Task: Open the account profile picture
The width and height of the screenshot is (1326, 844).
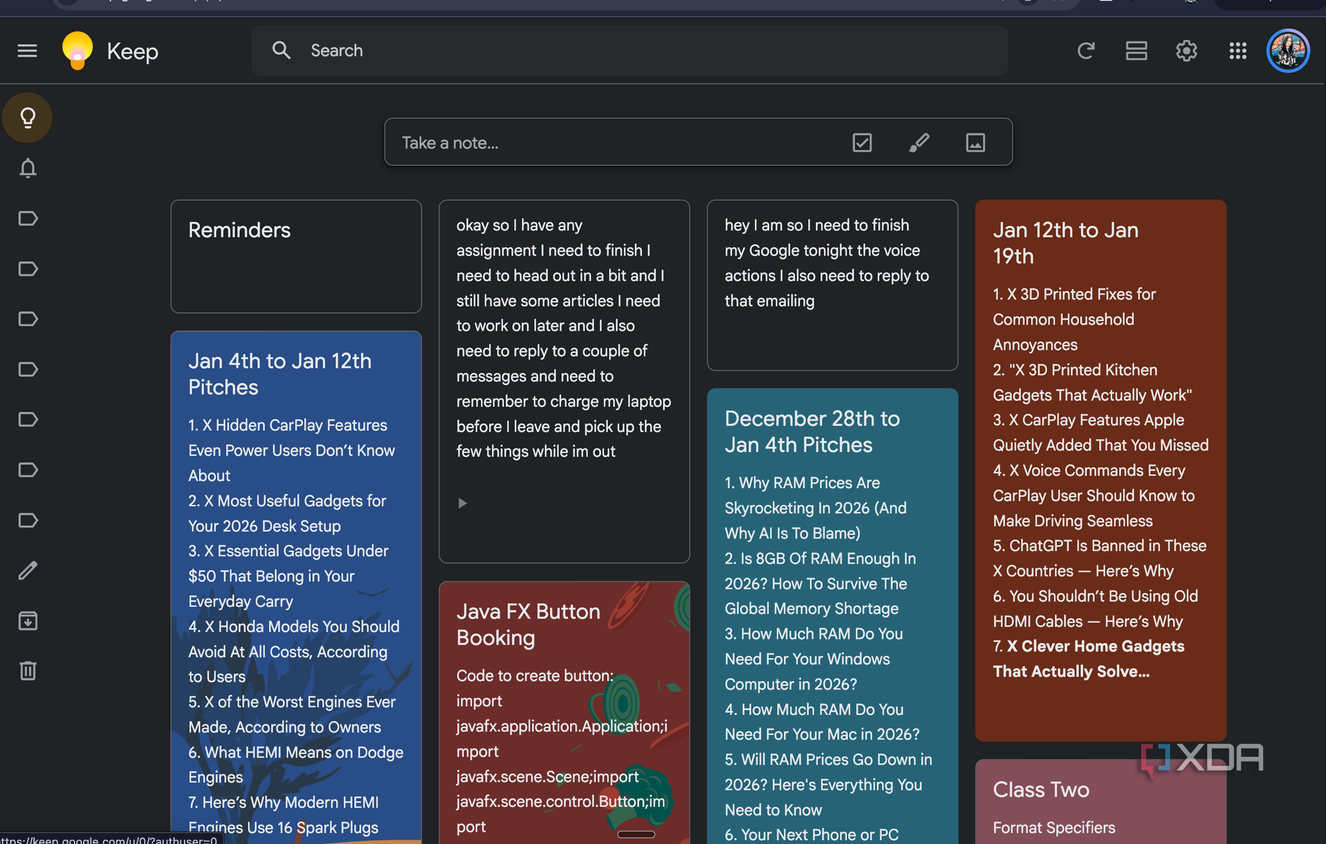Action: (1288, 51)
